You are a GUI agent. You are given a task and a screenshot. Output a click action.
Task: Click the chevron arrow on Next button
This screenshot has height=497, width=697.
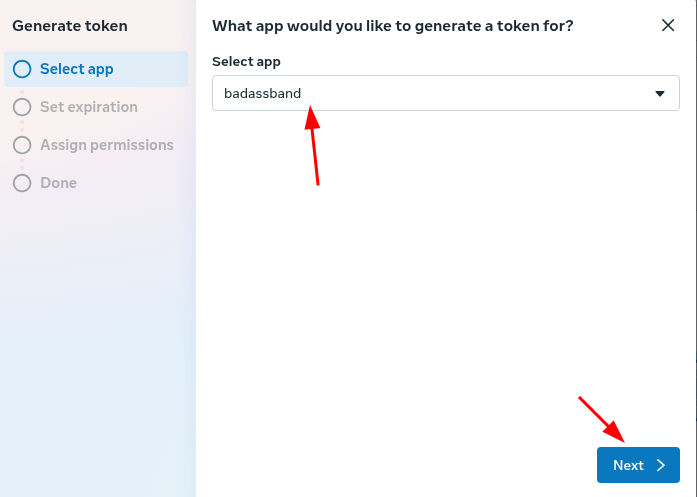click(x=660, y=465)
